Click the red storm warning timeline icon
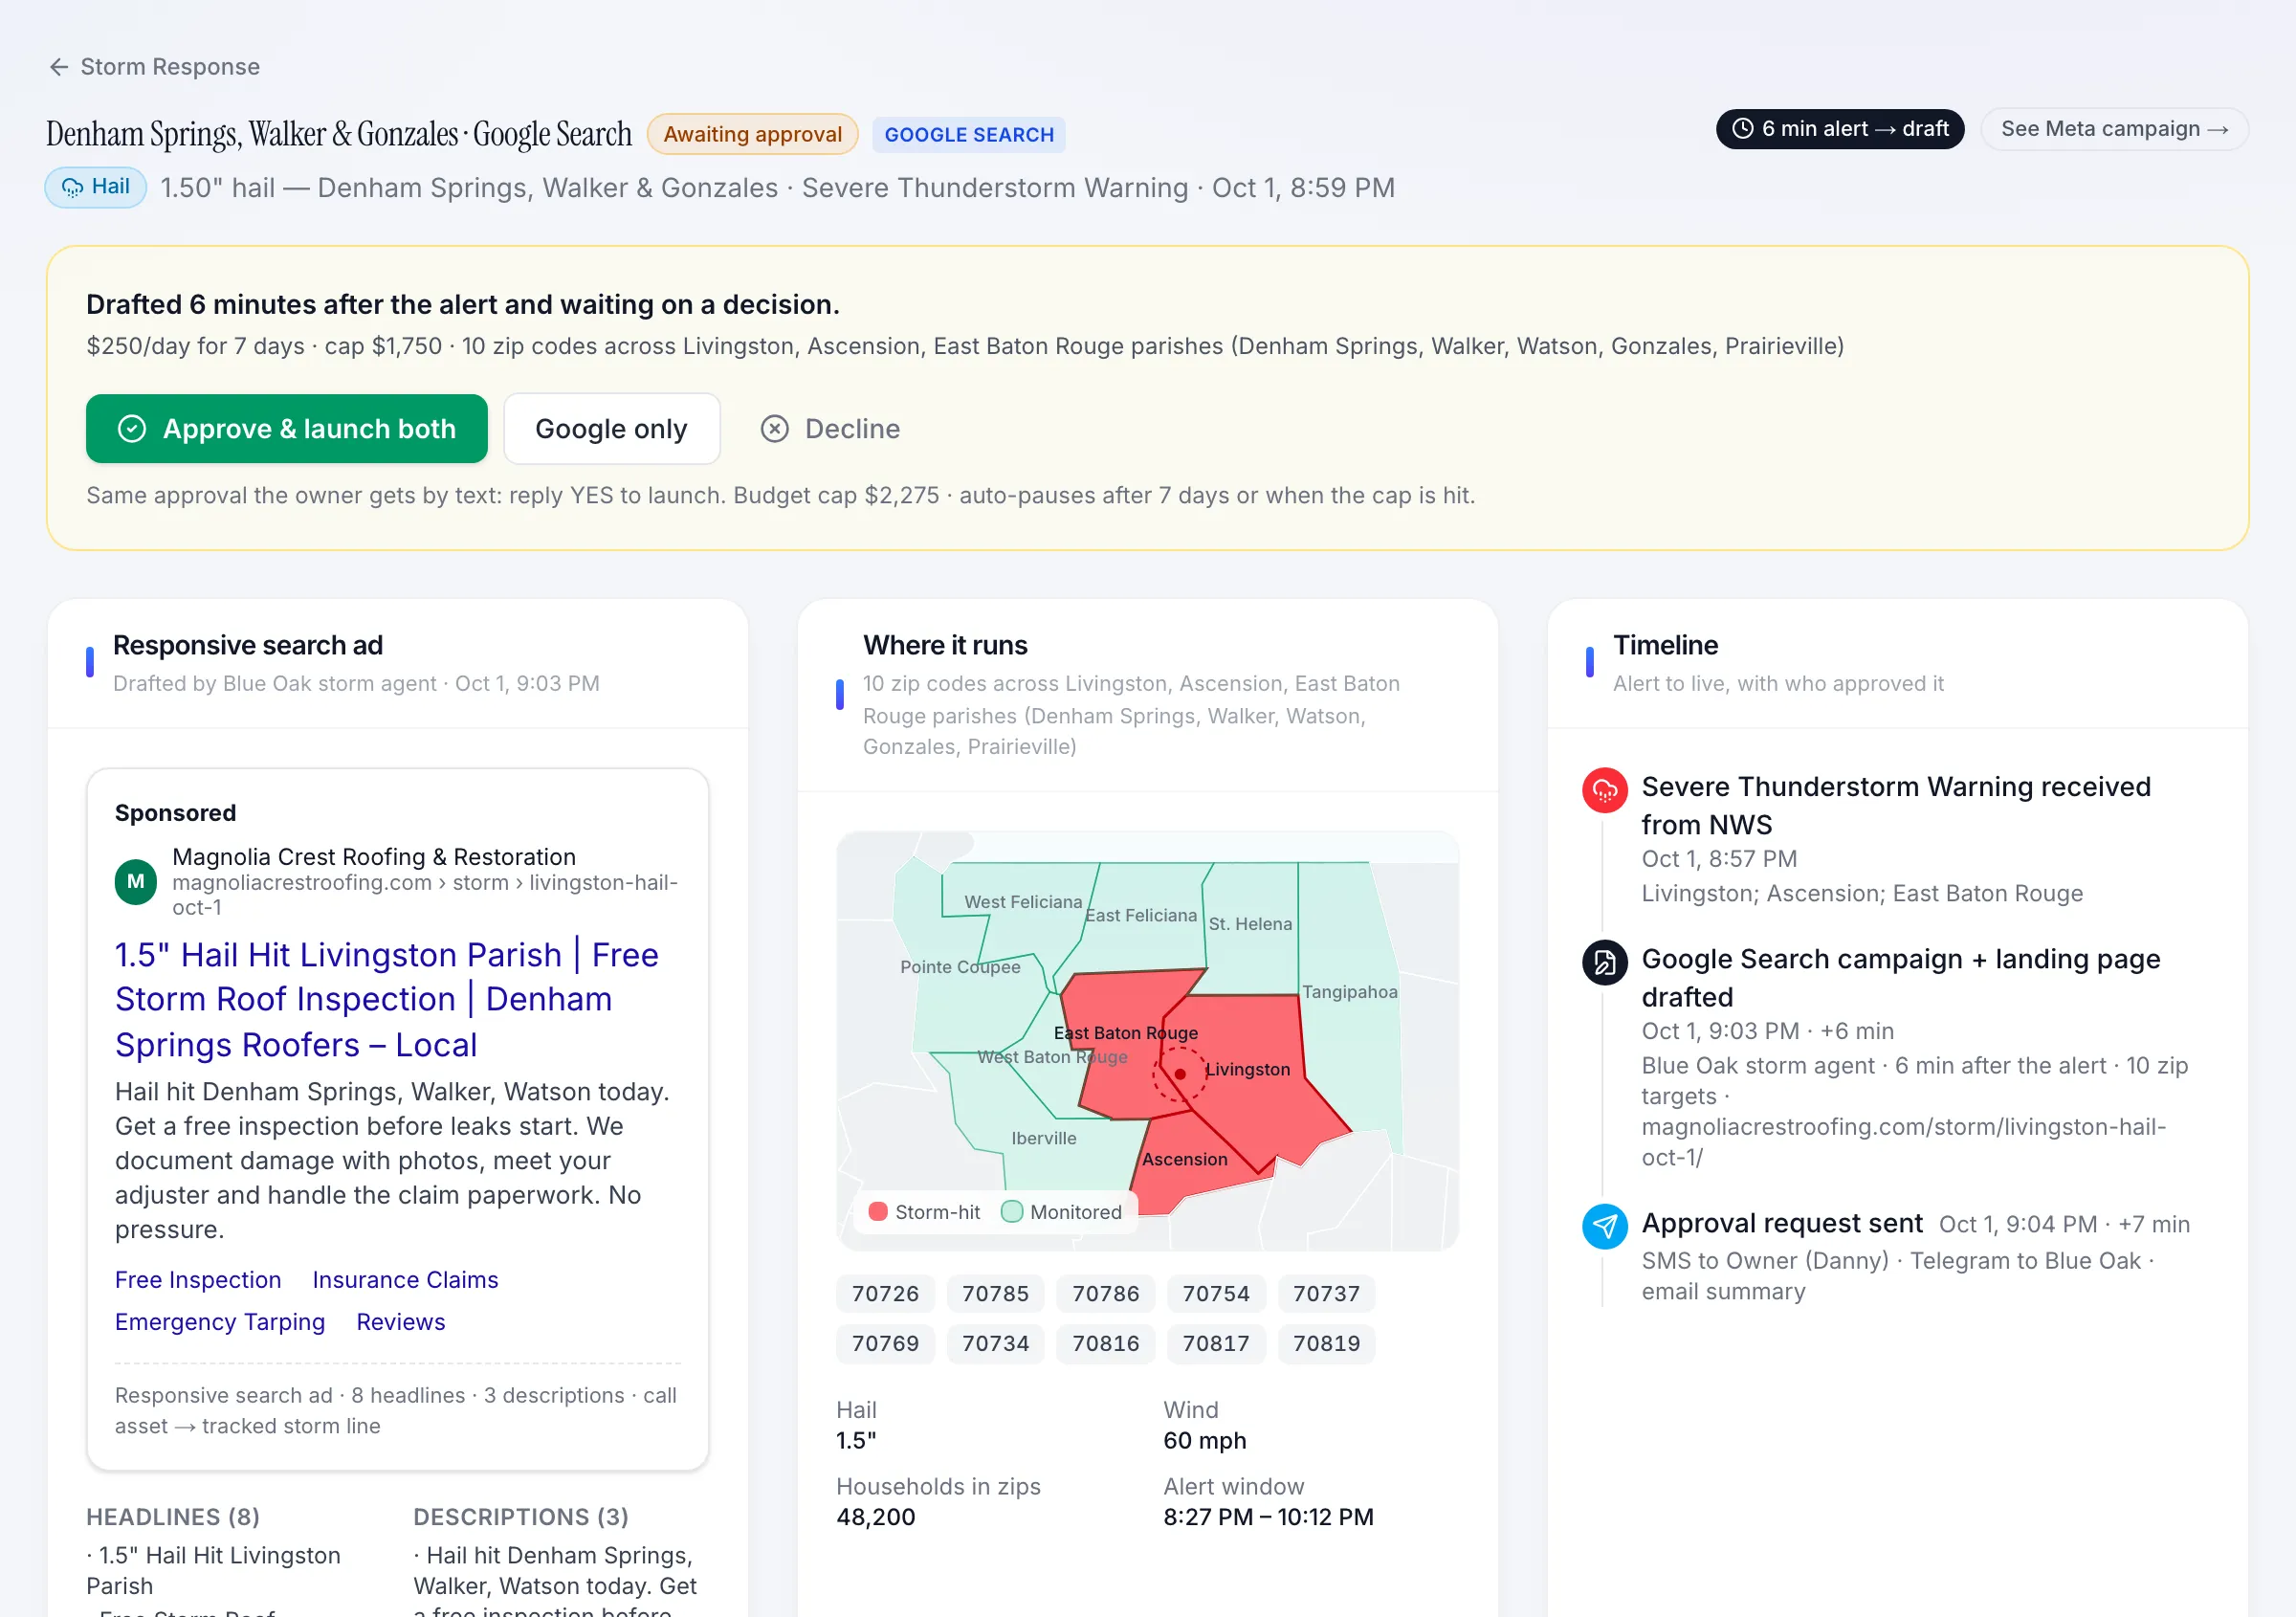2296x1617 pixels. [x=1604, y=791]
